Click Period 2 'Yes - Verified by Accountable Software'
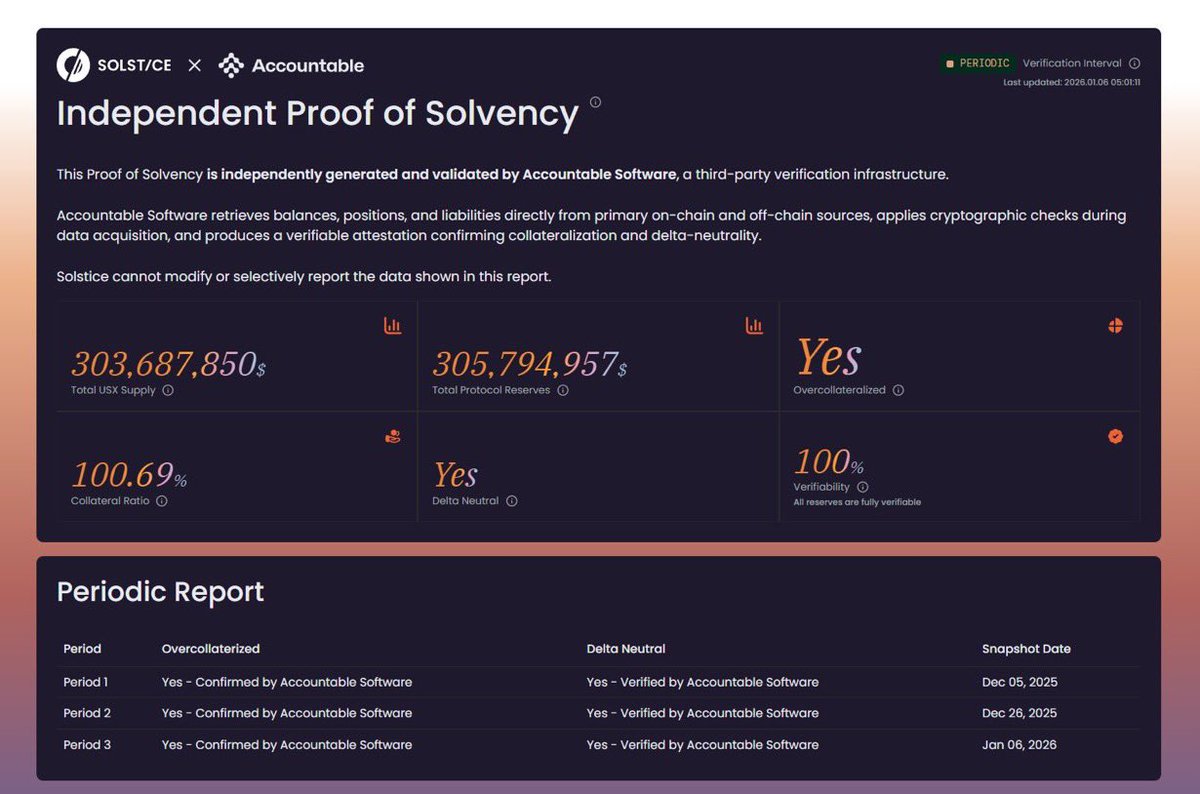Image resolution: width=1200 pixels, height=794 pixels. 703,713
